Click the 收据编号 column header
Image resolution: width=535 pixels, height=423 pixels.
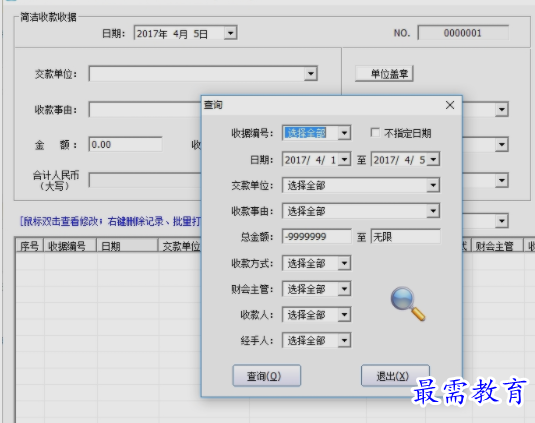(x=70, y=246)
